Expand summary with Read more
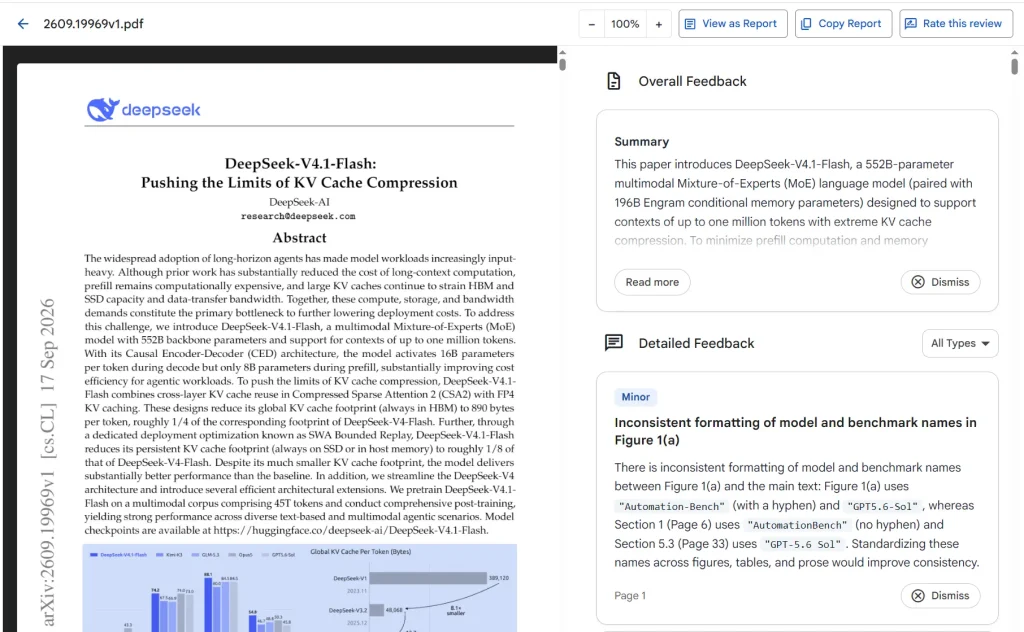Image resolution: width=1024 pixels, height=632 pixels. click(x=652, y=282)
